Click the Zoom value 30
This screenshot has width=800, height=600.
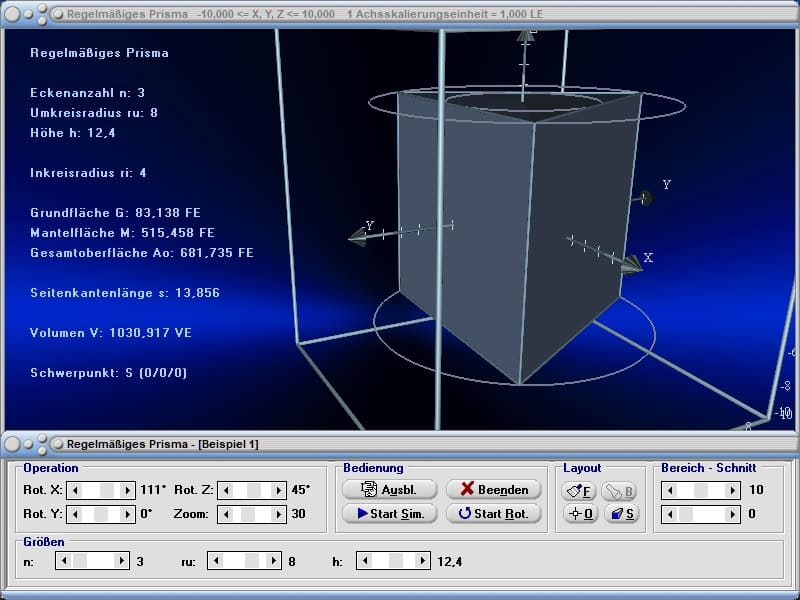(298, 514)
